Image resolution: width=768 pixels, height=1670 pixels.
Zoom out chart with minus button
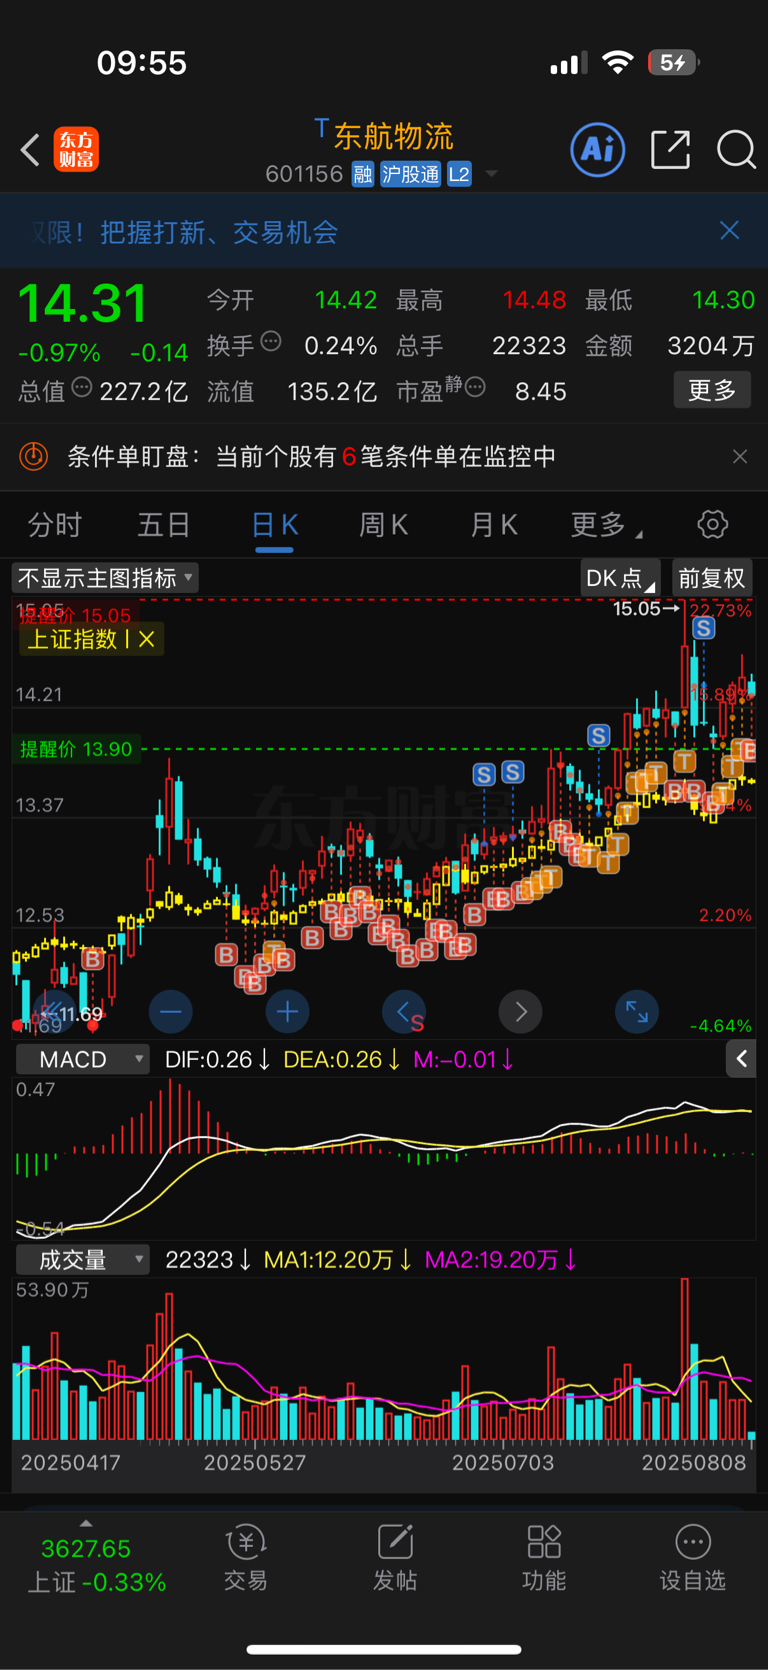click(170, 1012)
